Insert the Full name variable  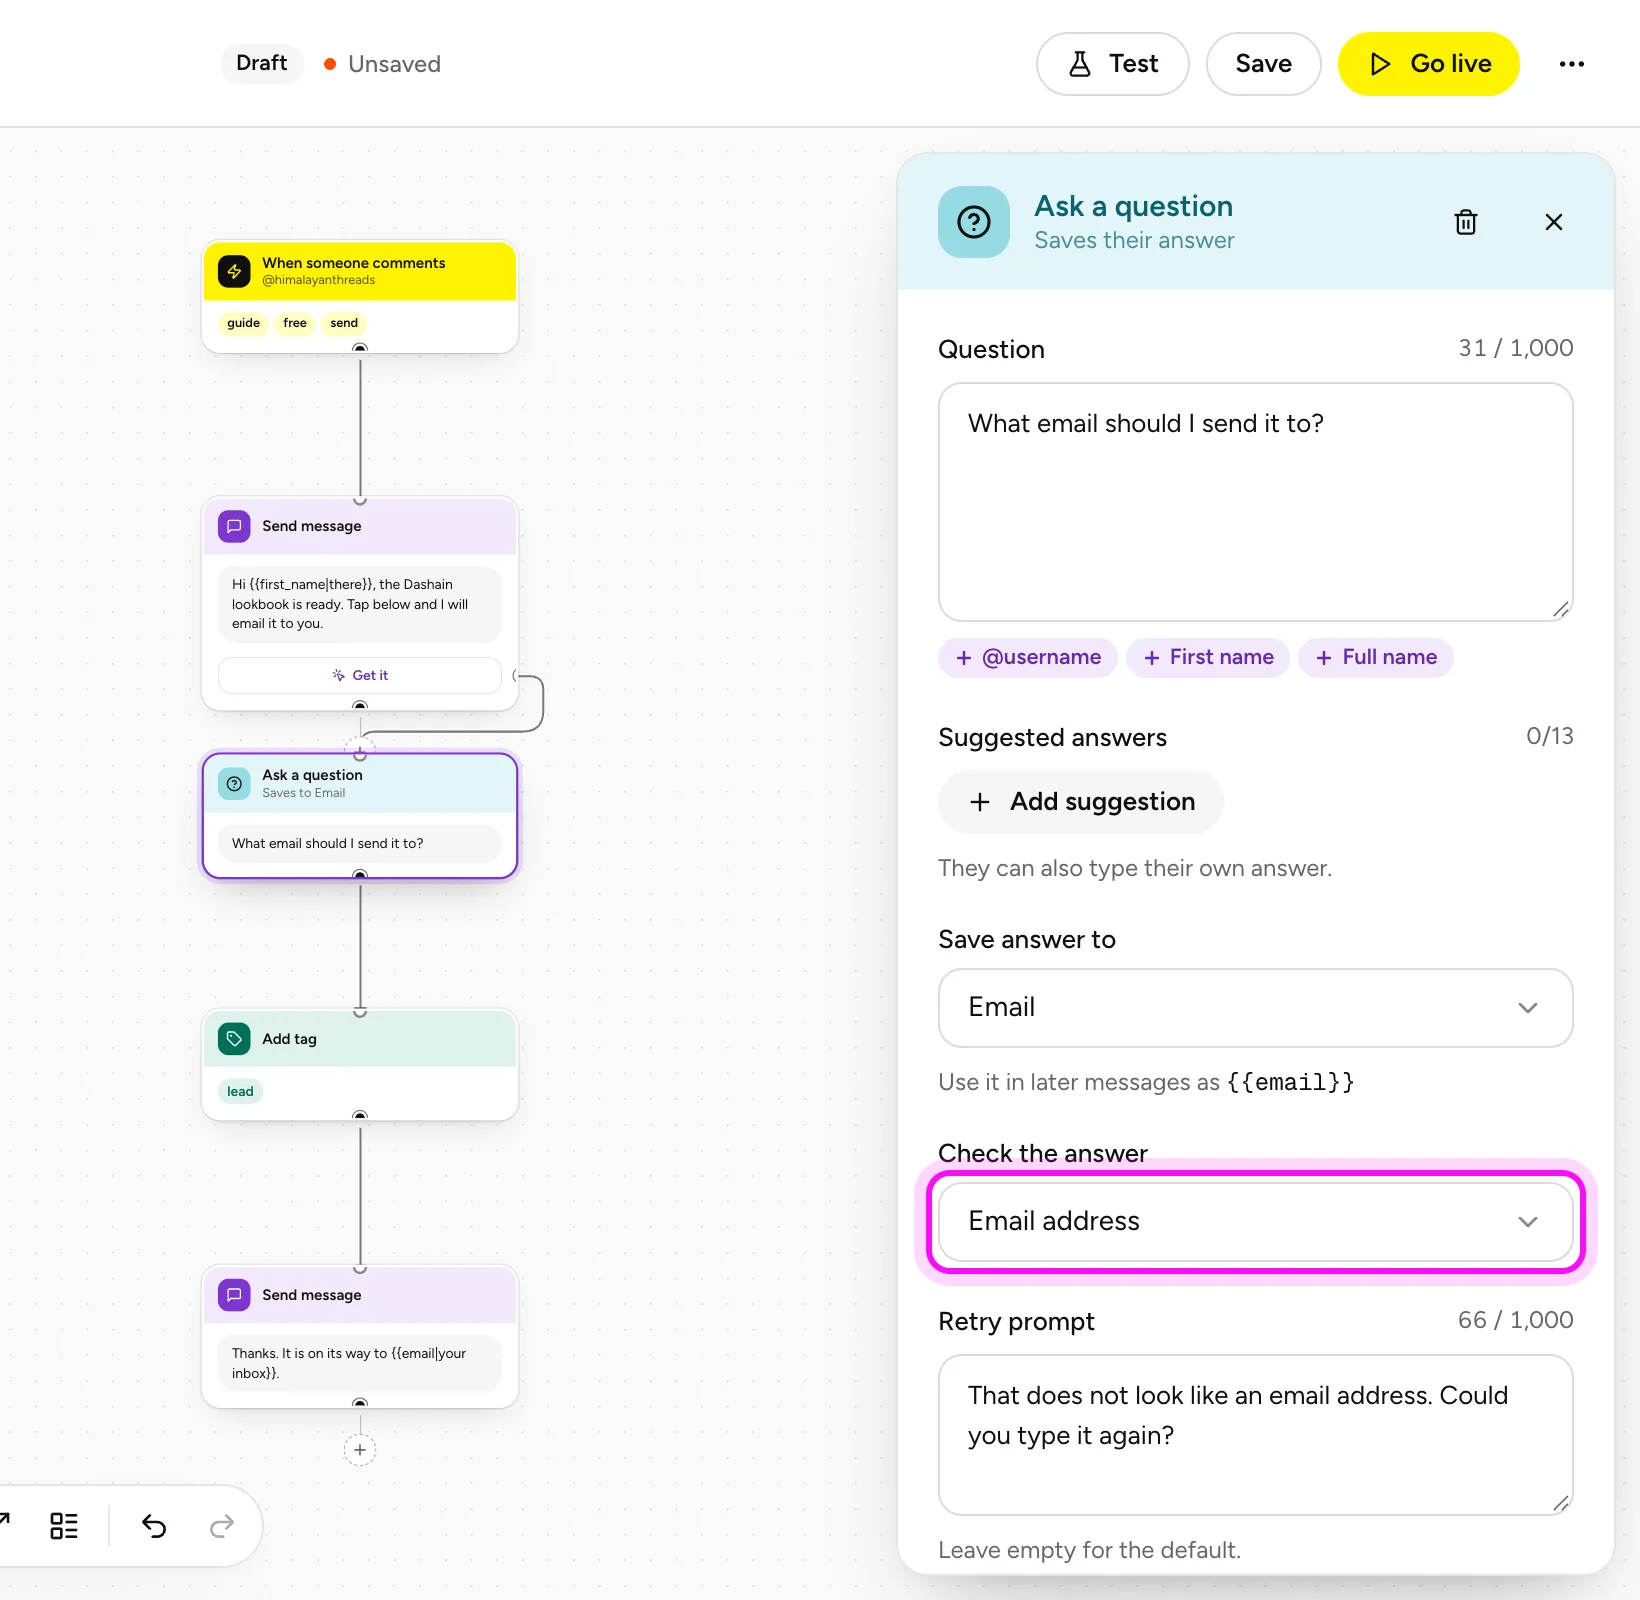[x=1376, y=657]
